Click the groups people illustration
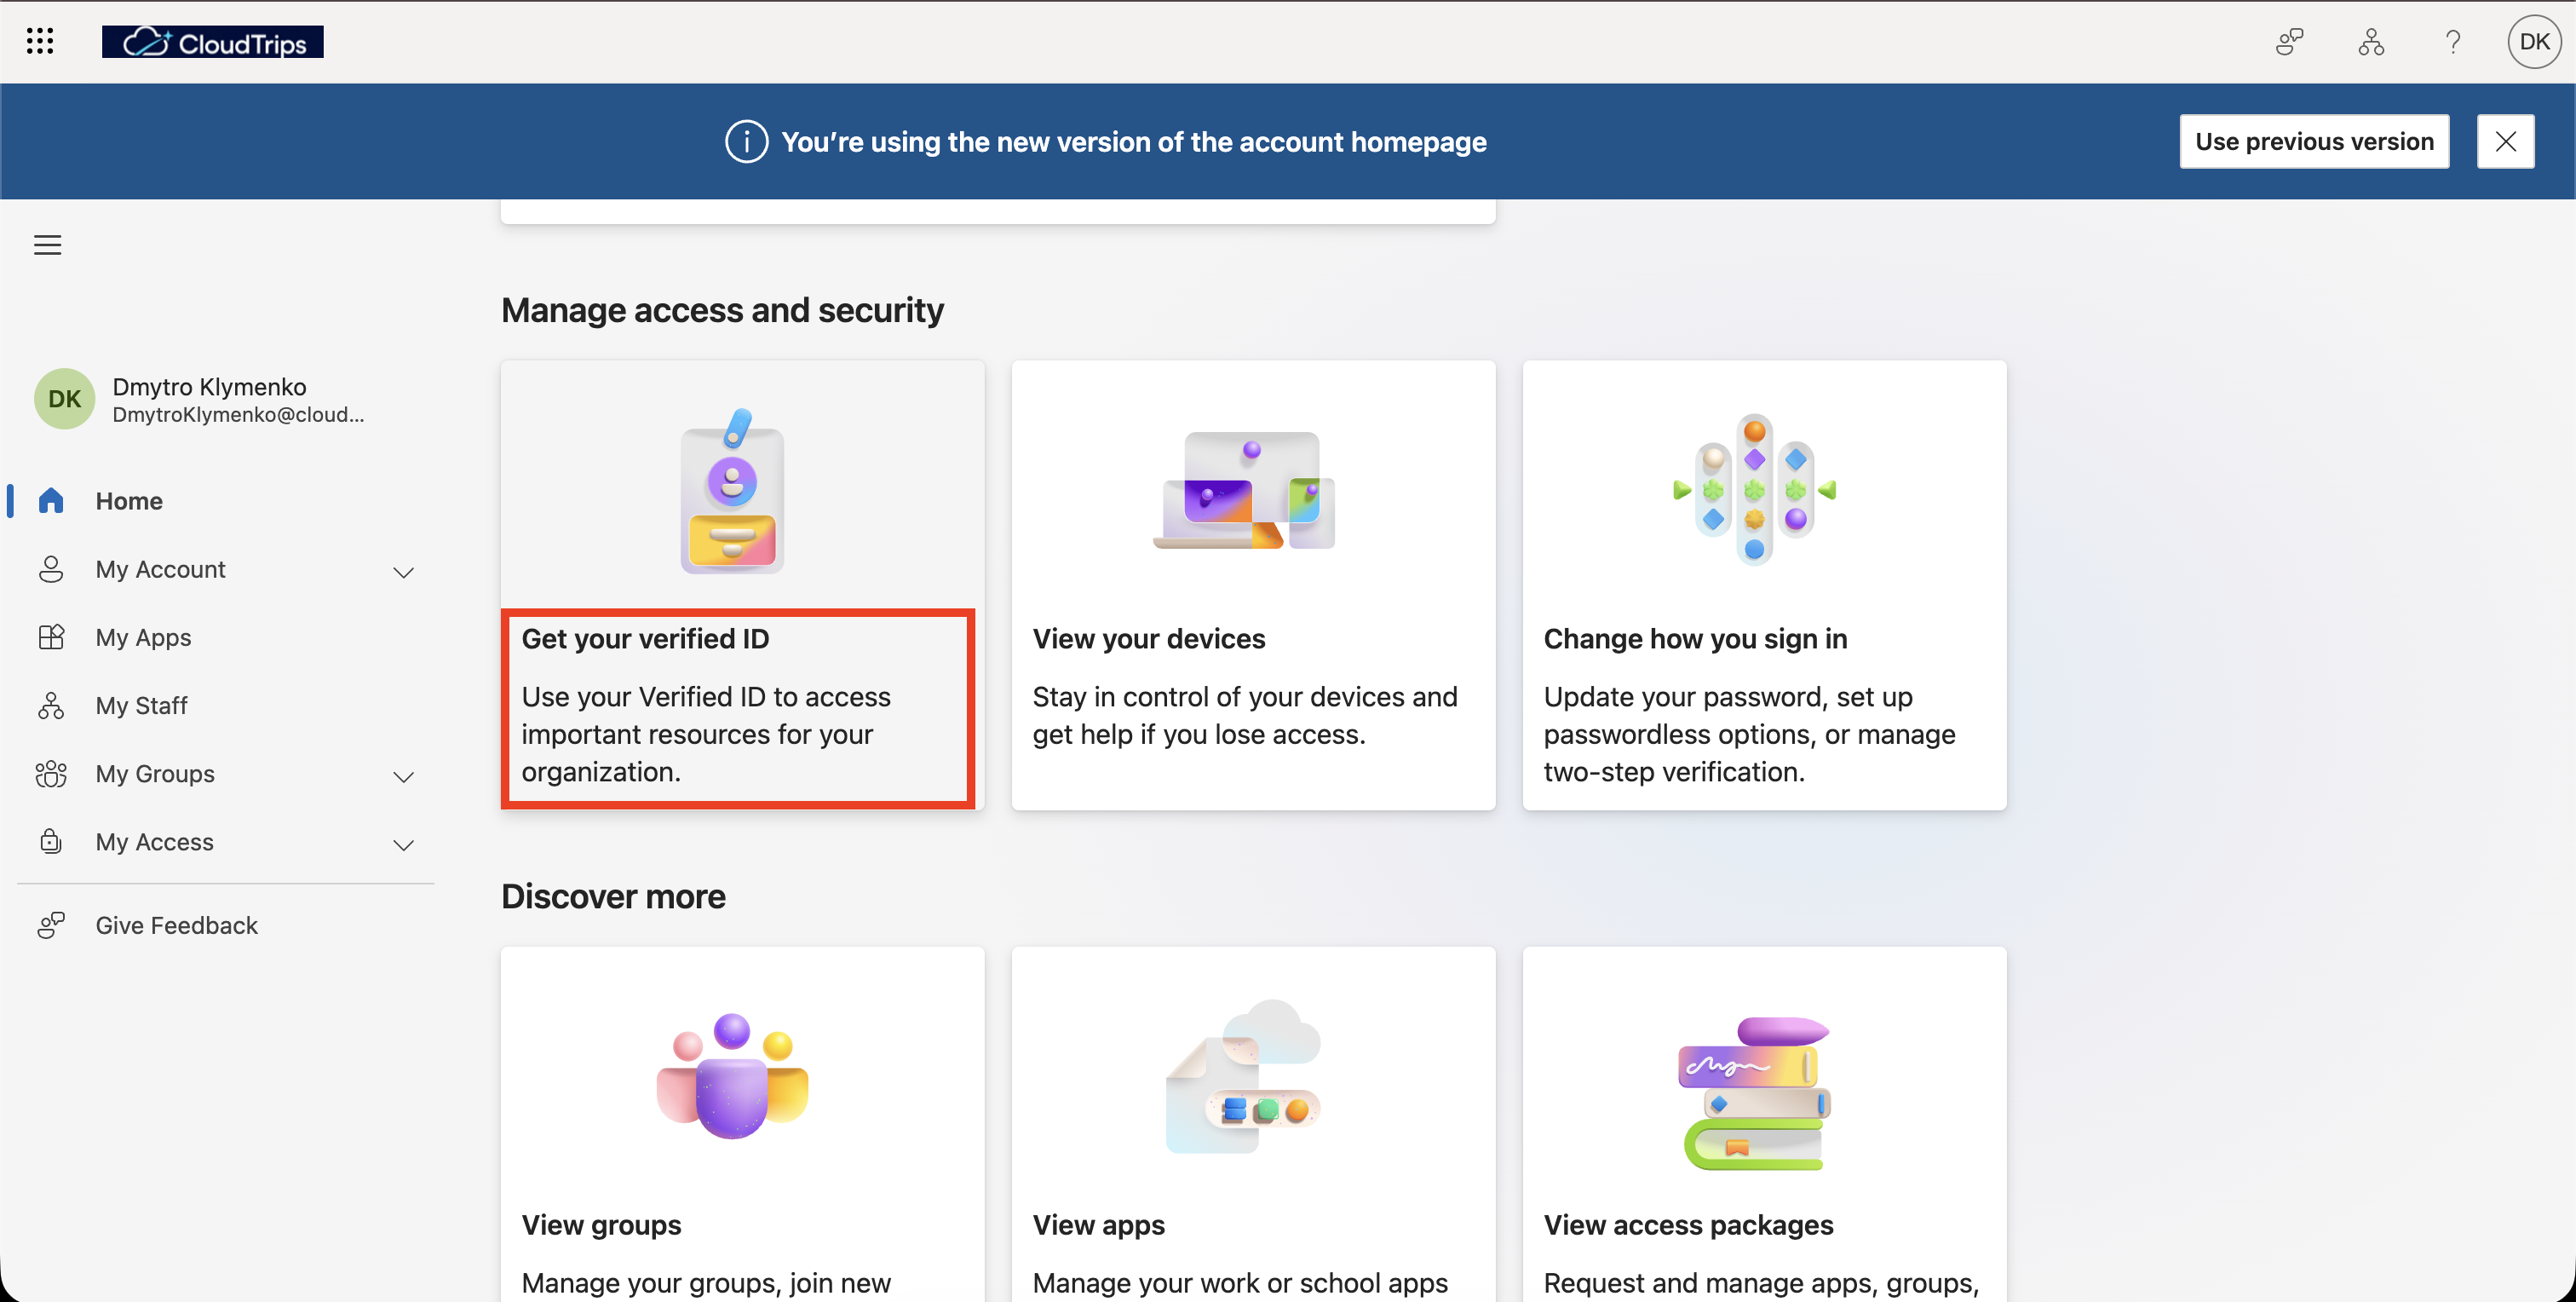This screenshot has height=1302, width=2576. [x=733, y=1076]
